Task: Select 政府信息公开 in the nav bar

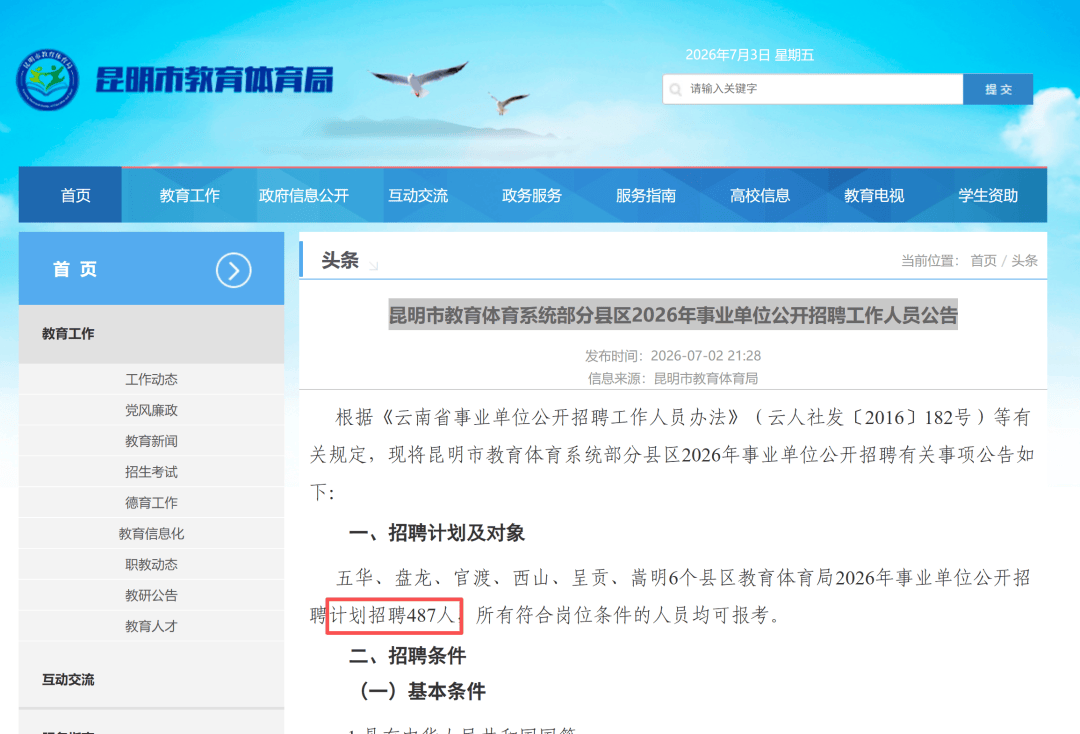Action: pos(304,196)
